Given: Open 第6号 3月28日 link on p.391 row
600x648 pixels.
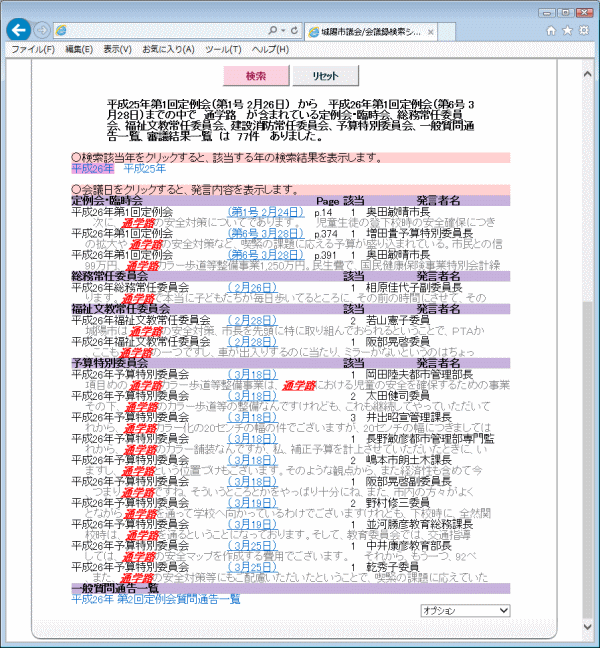Looking at the screenshot, I should (266, 255).
